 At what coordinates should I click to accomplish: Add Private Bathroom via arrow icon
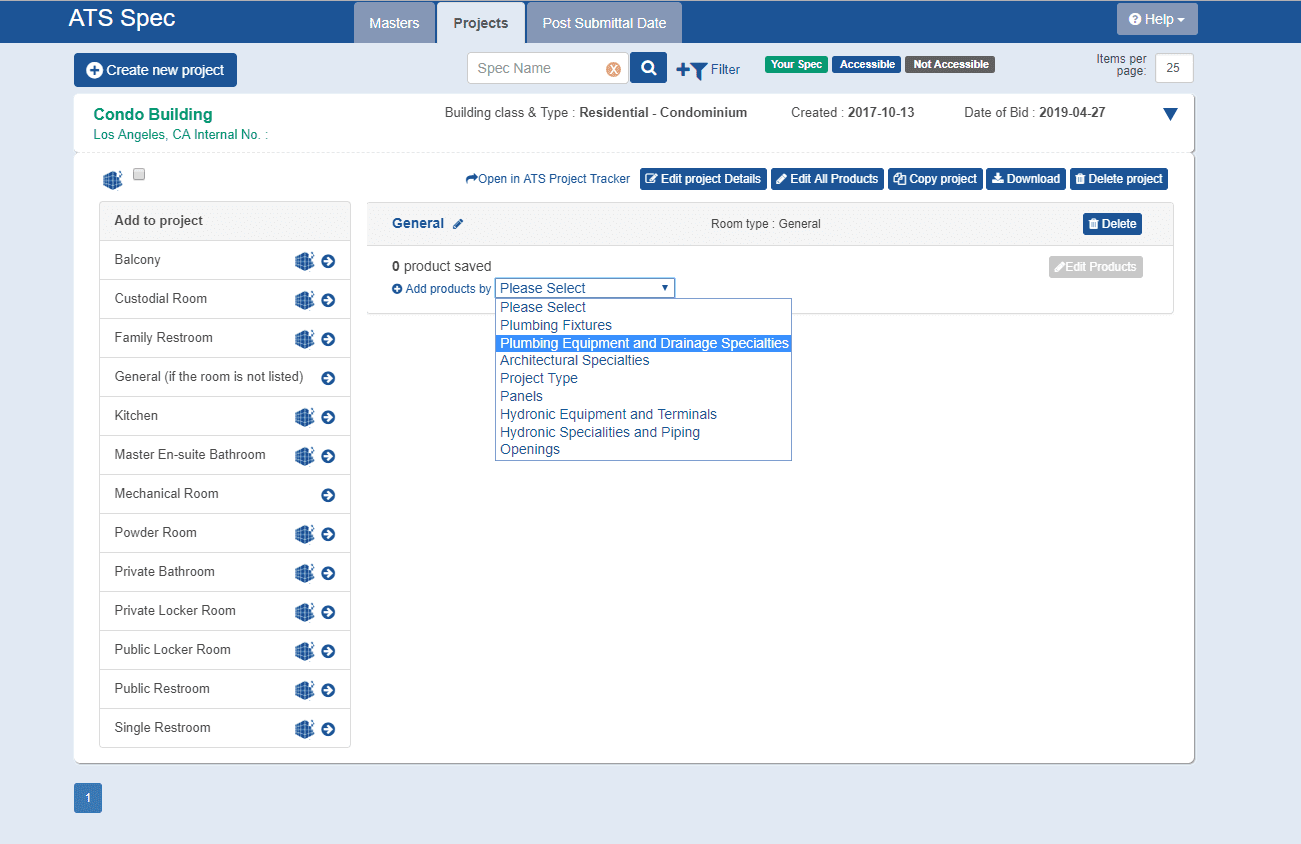[x=328, y=574]
